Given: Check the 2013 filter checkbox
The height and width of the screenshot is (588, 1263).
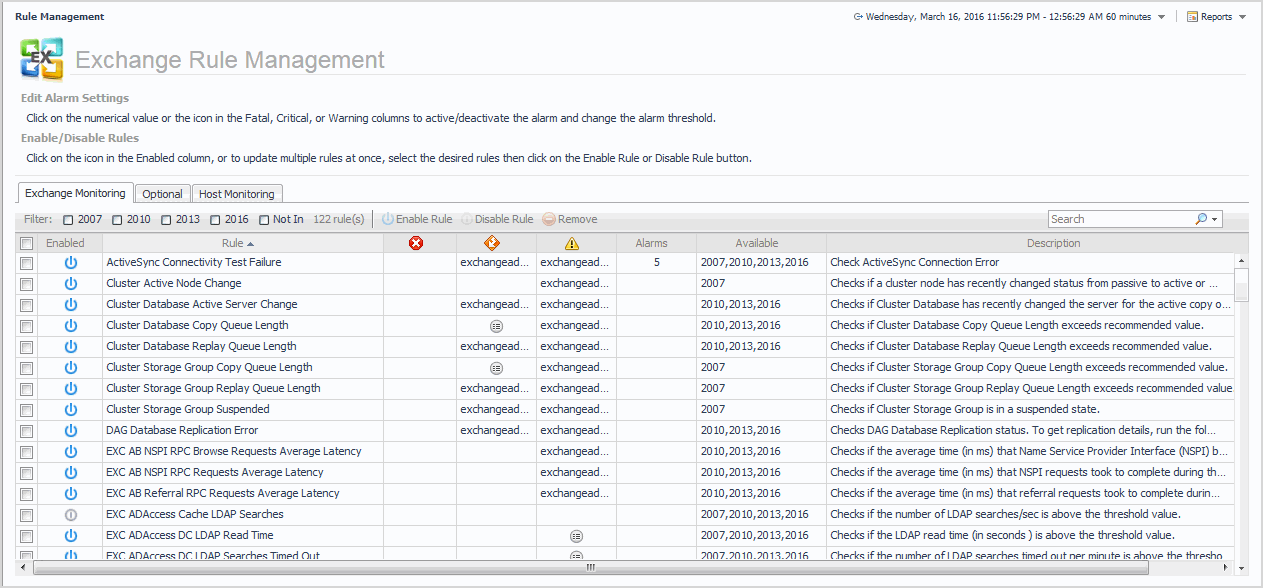Looking at the screenshot, I should (166, 220).
